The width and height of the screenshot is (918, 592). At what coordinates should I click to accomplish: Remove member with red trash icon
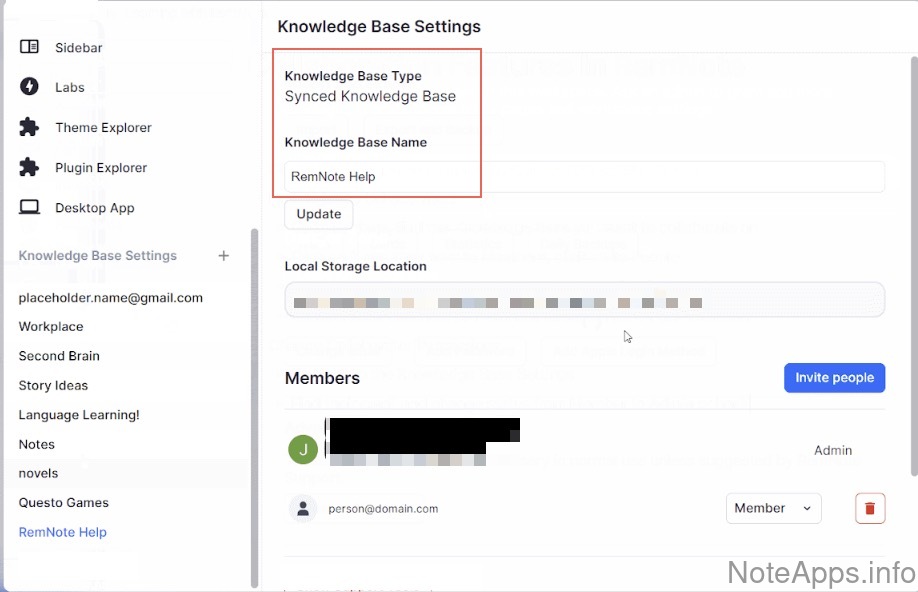coord(870,508)
